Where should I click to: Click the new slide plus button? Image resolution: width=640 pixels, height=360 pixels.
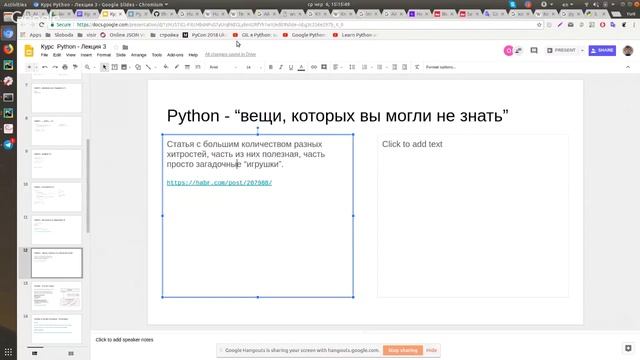pyautogui.click(x=29, y=67)
